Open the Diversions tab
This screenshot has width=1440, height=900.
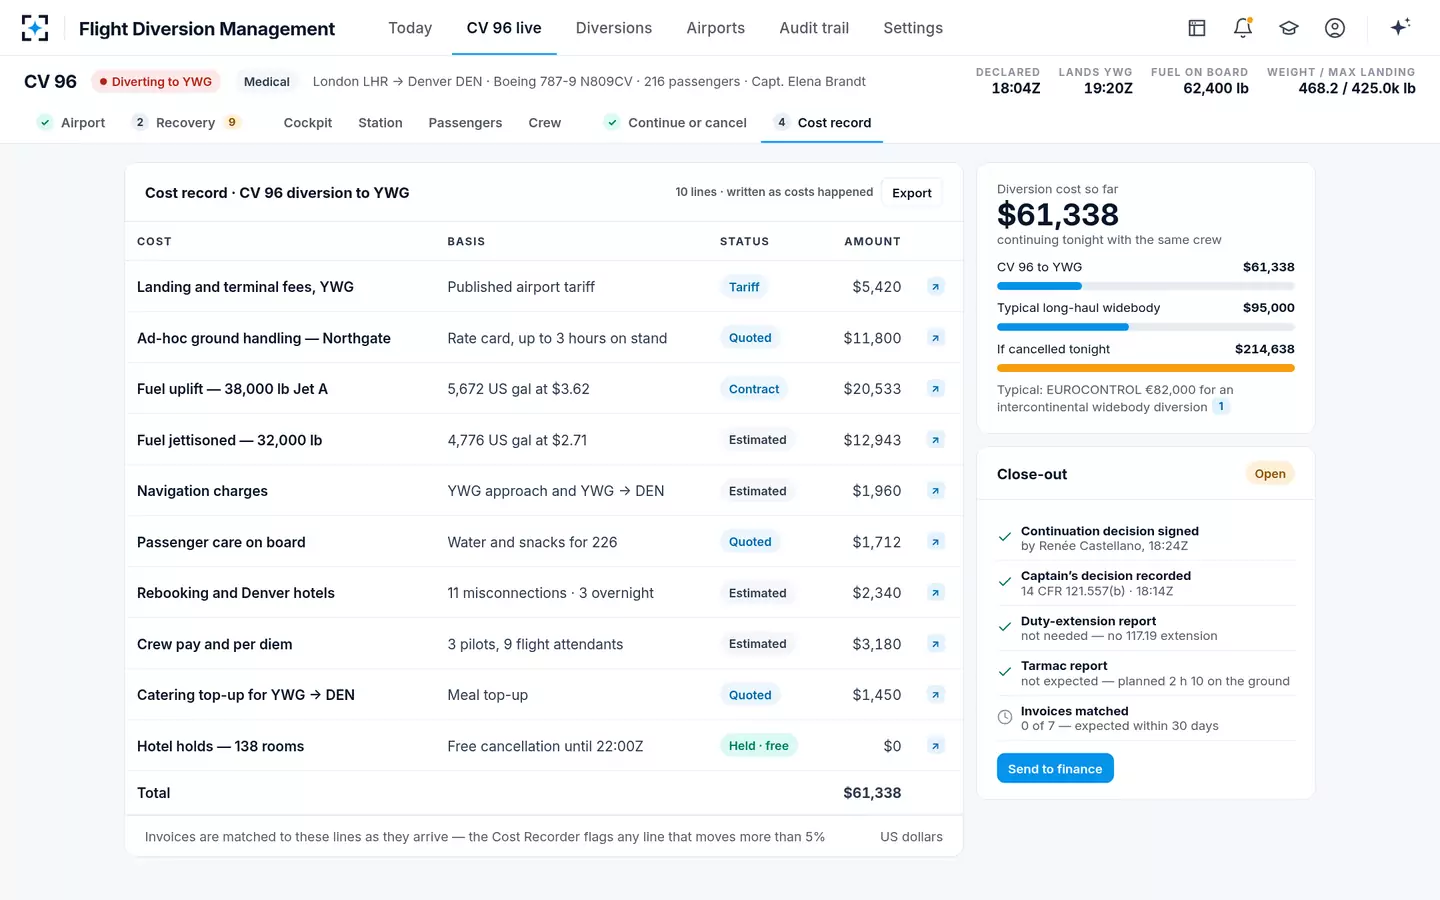(614, 28)
